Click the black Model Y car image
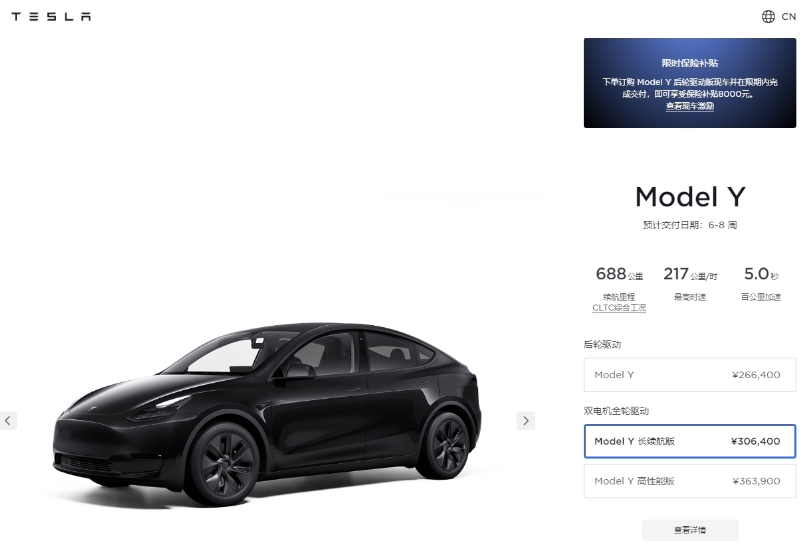 point(267,413)
